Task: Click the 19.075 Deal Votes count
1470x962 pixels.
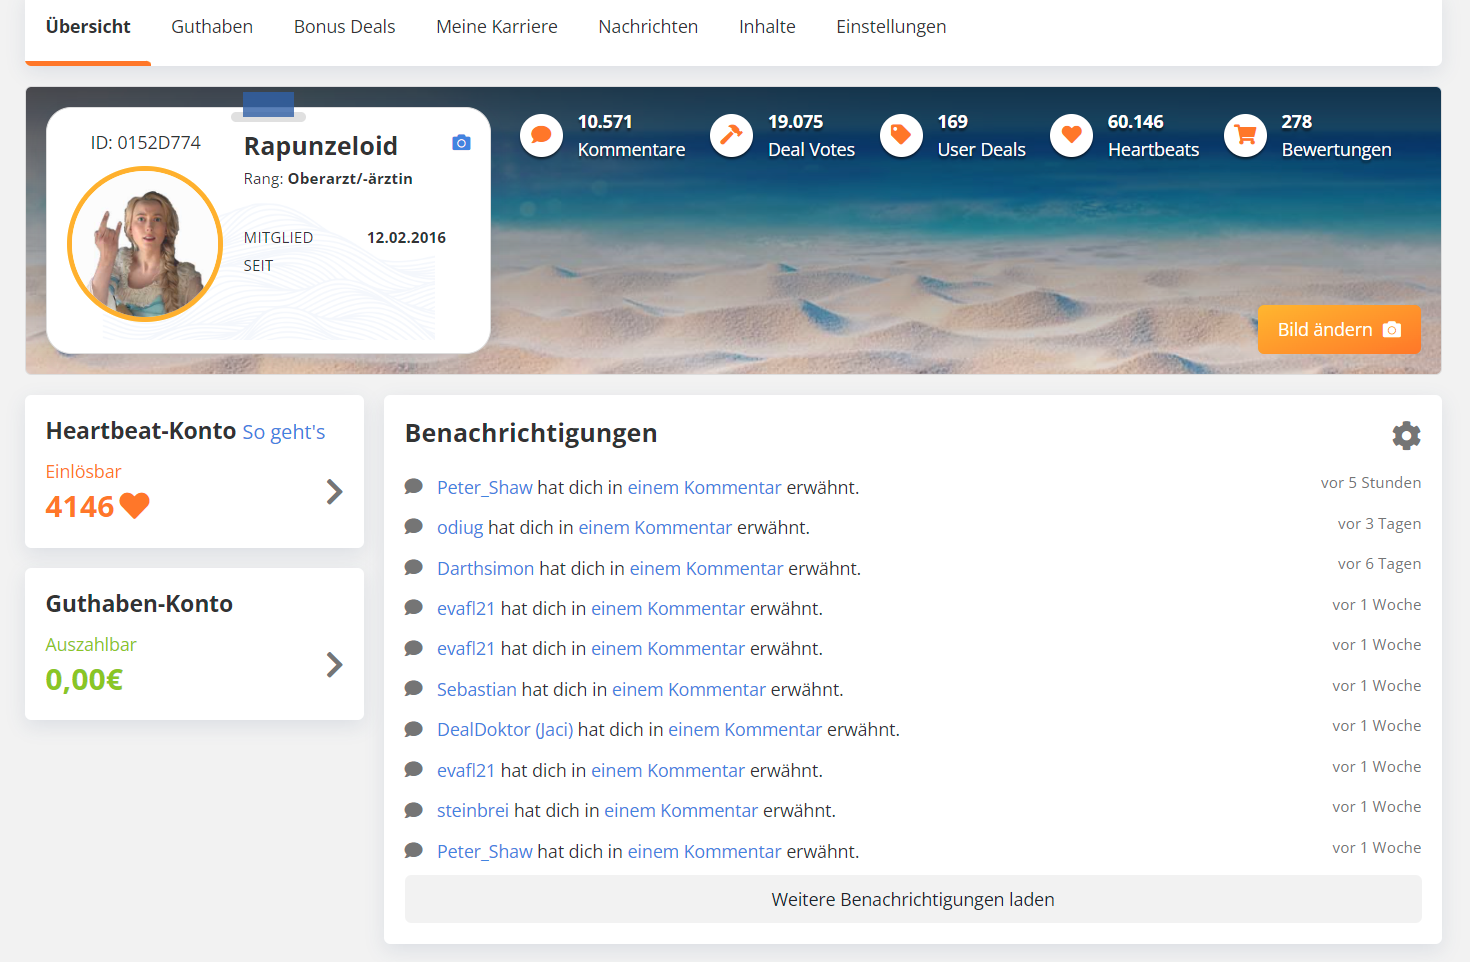Action: pos(796,122)
